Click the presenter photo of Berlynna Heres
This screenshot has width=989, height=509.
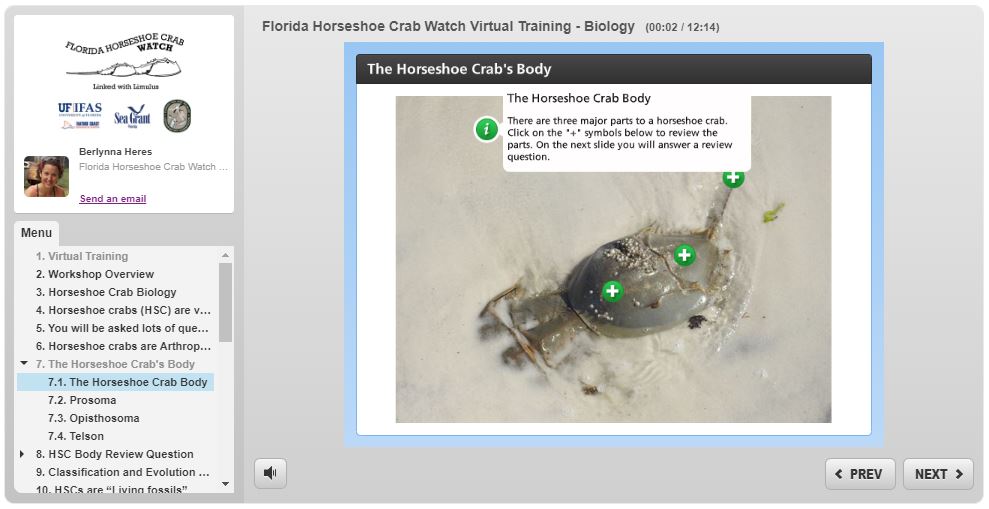(46, 176)
